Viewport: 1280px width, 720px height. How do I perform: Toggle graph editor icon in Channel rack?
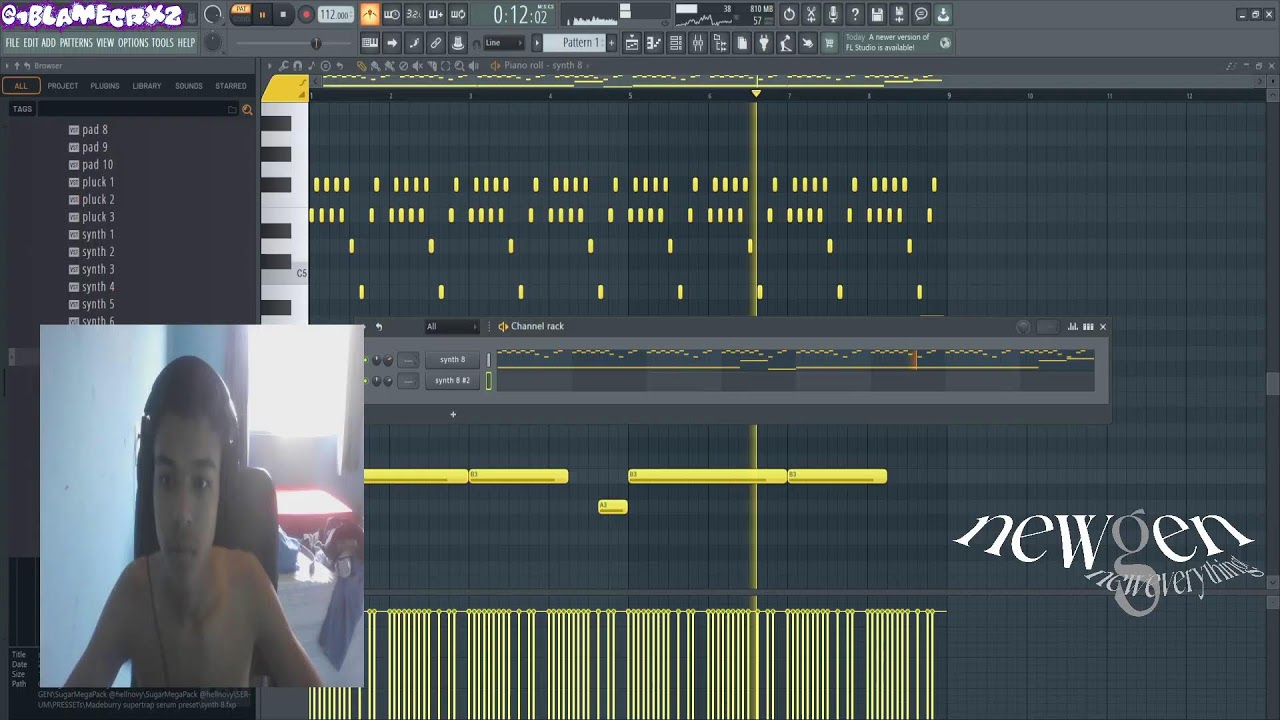[1073, 327]
